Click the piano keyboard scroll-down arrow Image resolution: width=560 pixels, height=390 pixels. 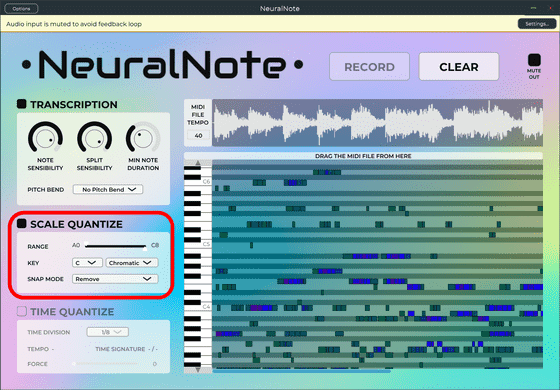[198, 370]
